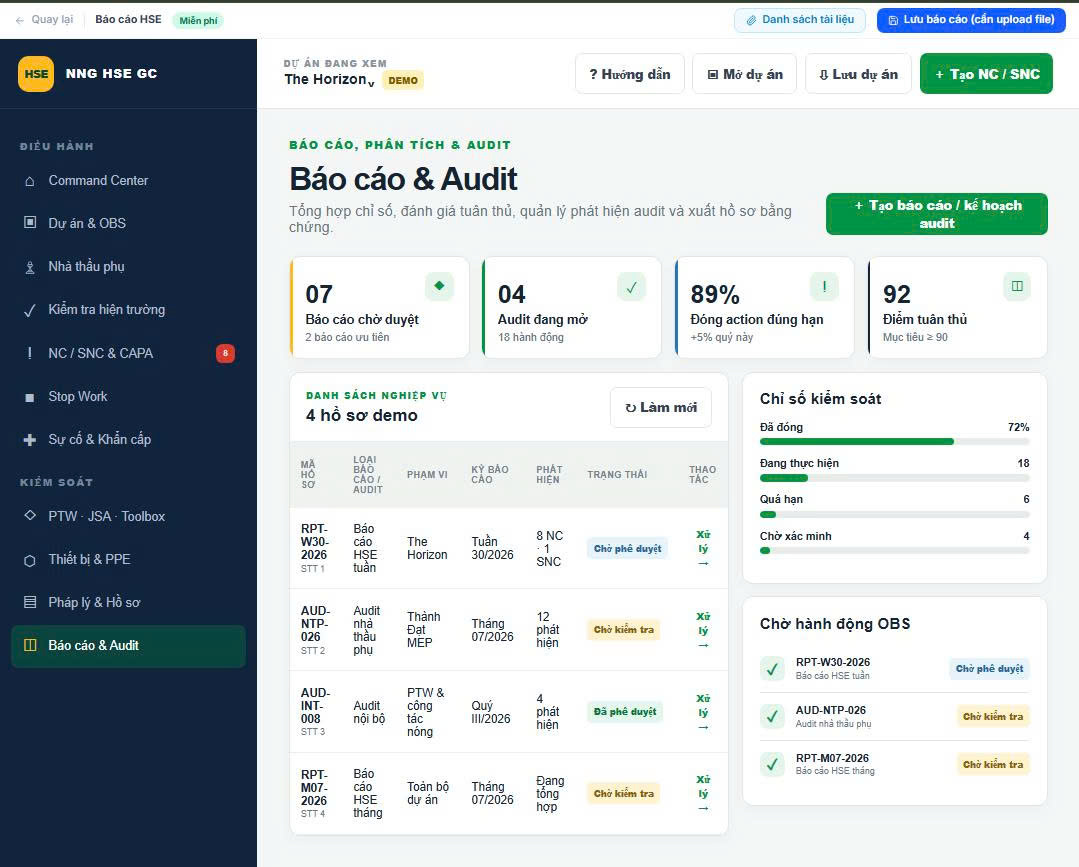Click diamond icon on Báo cáo chờ duyệt card
Image resolution: width=1079 pixels, height=867 pixels.
(x=439, y=286)
